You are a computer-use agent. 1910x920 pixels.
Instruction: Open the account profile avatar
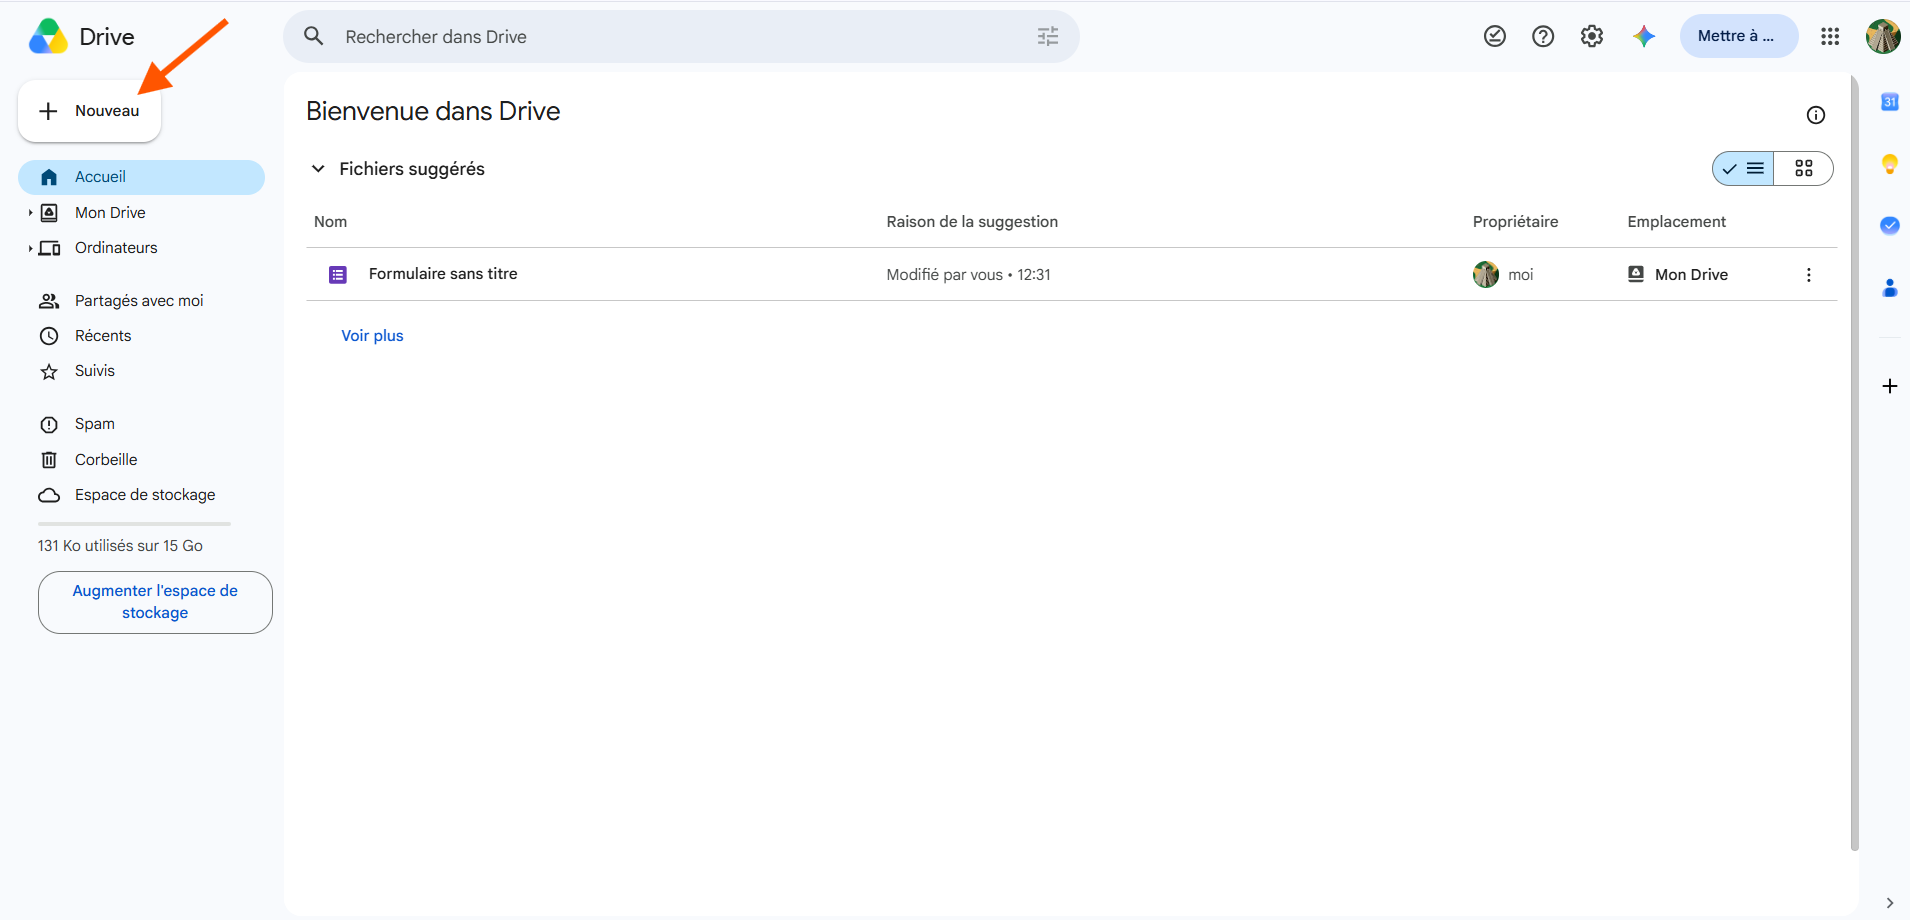click(x=1883, y=36)
